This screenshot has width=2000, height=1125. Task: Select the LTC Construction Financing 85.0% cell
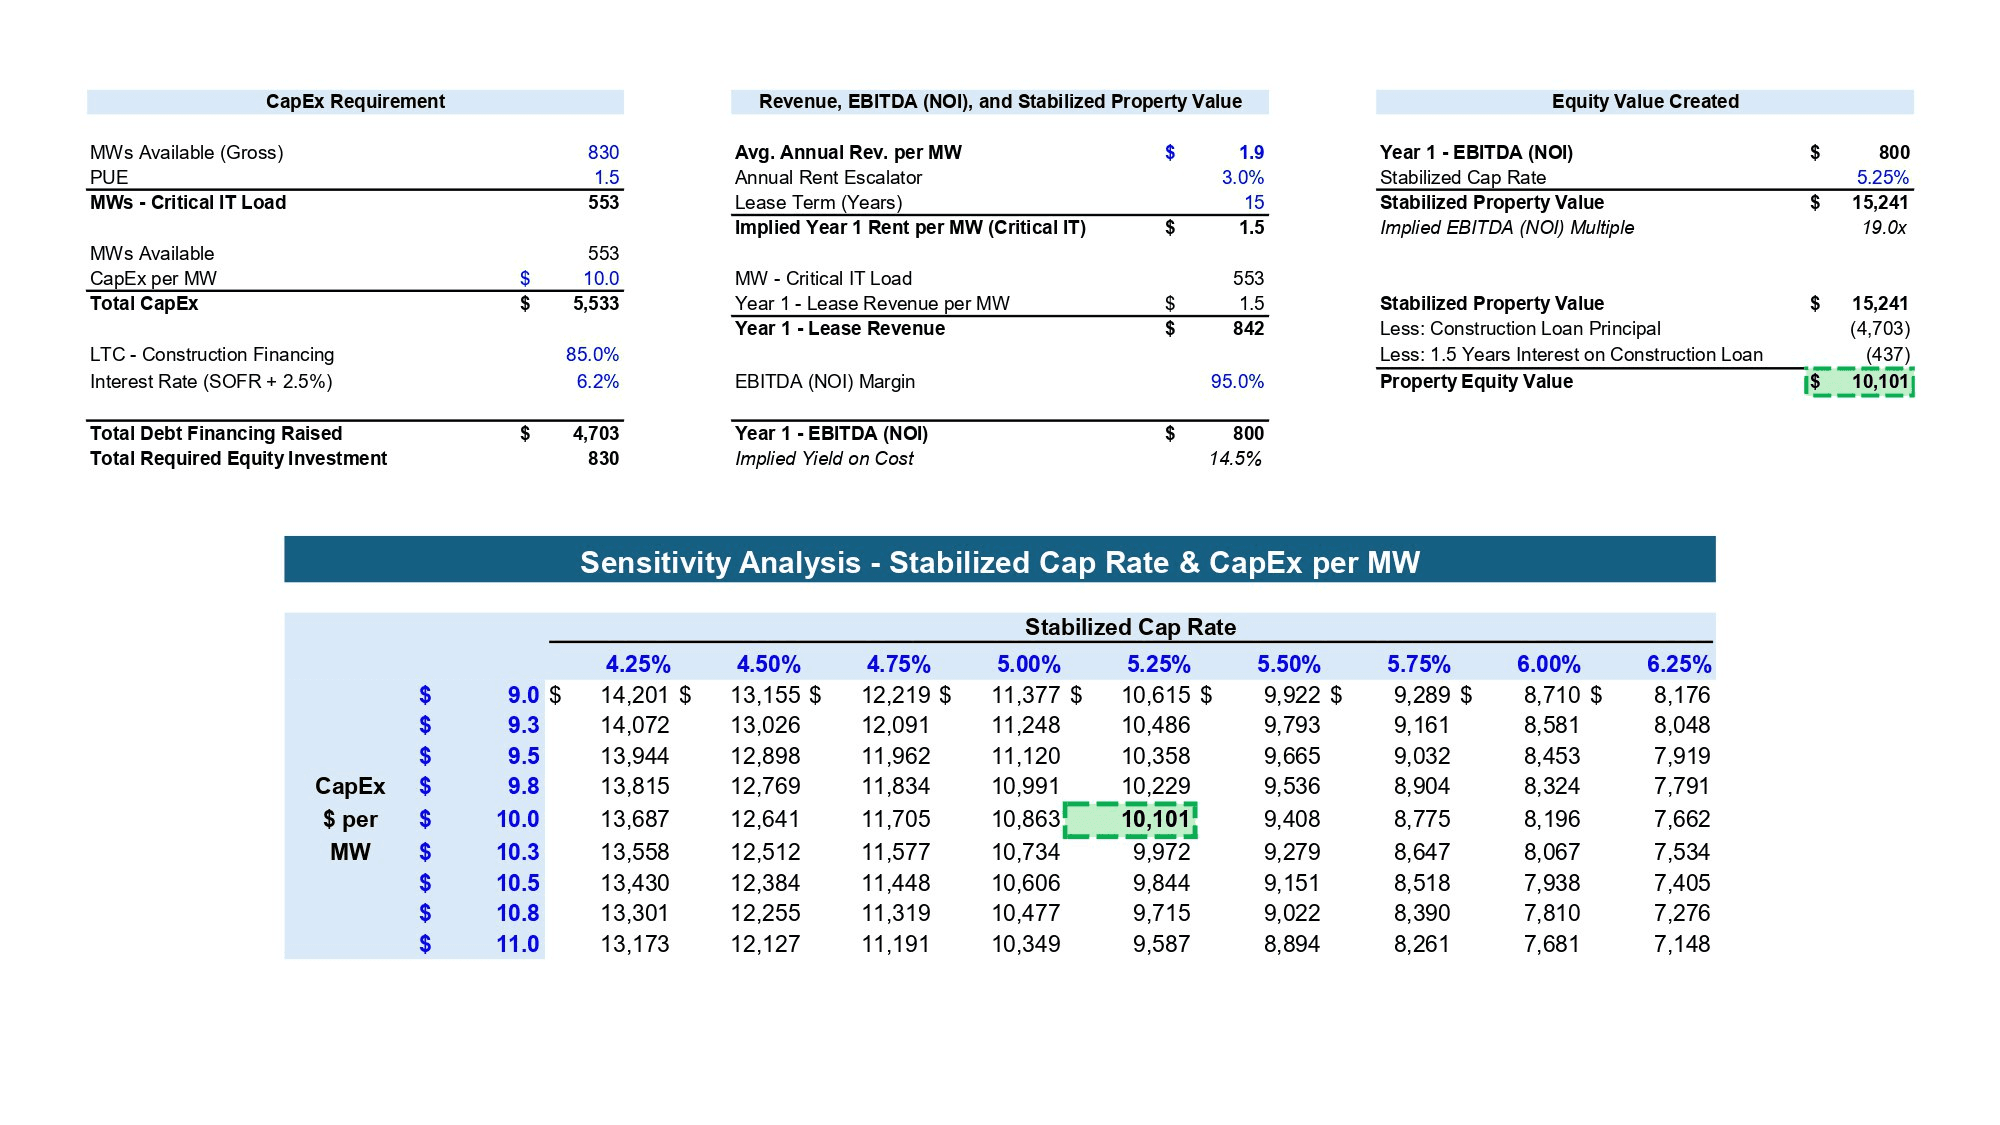(x=592, y=354)
